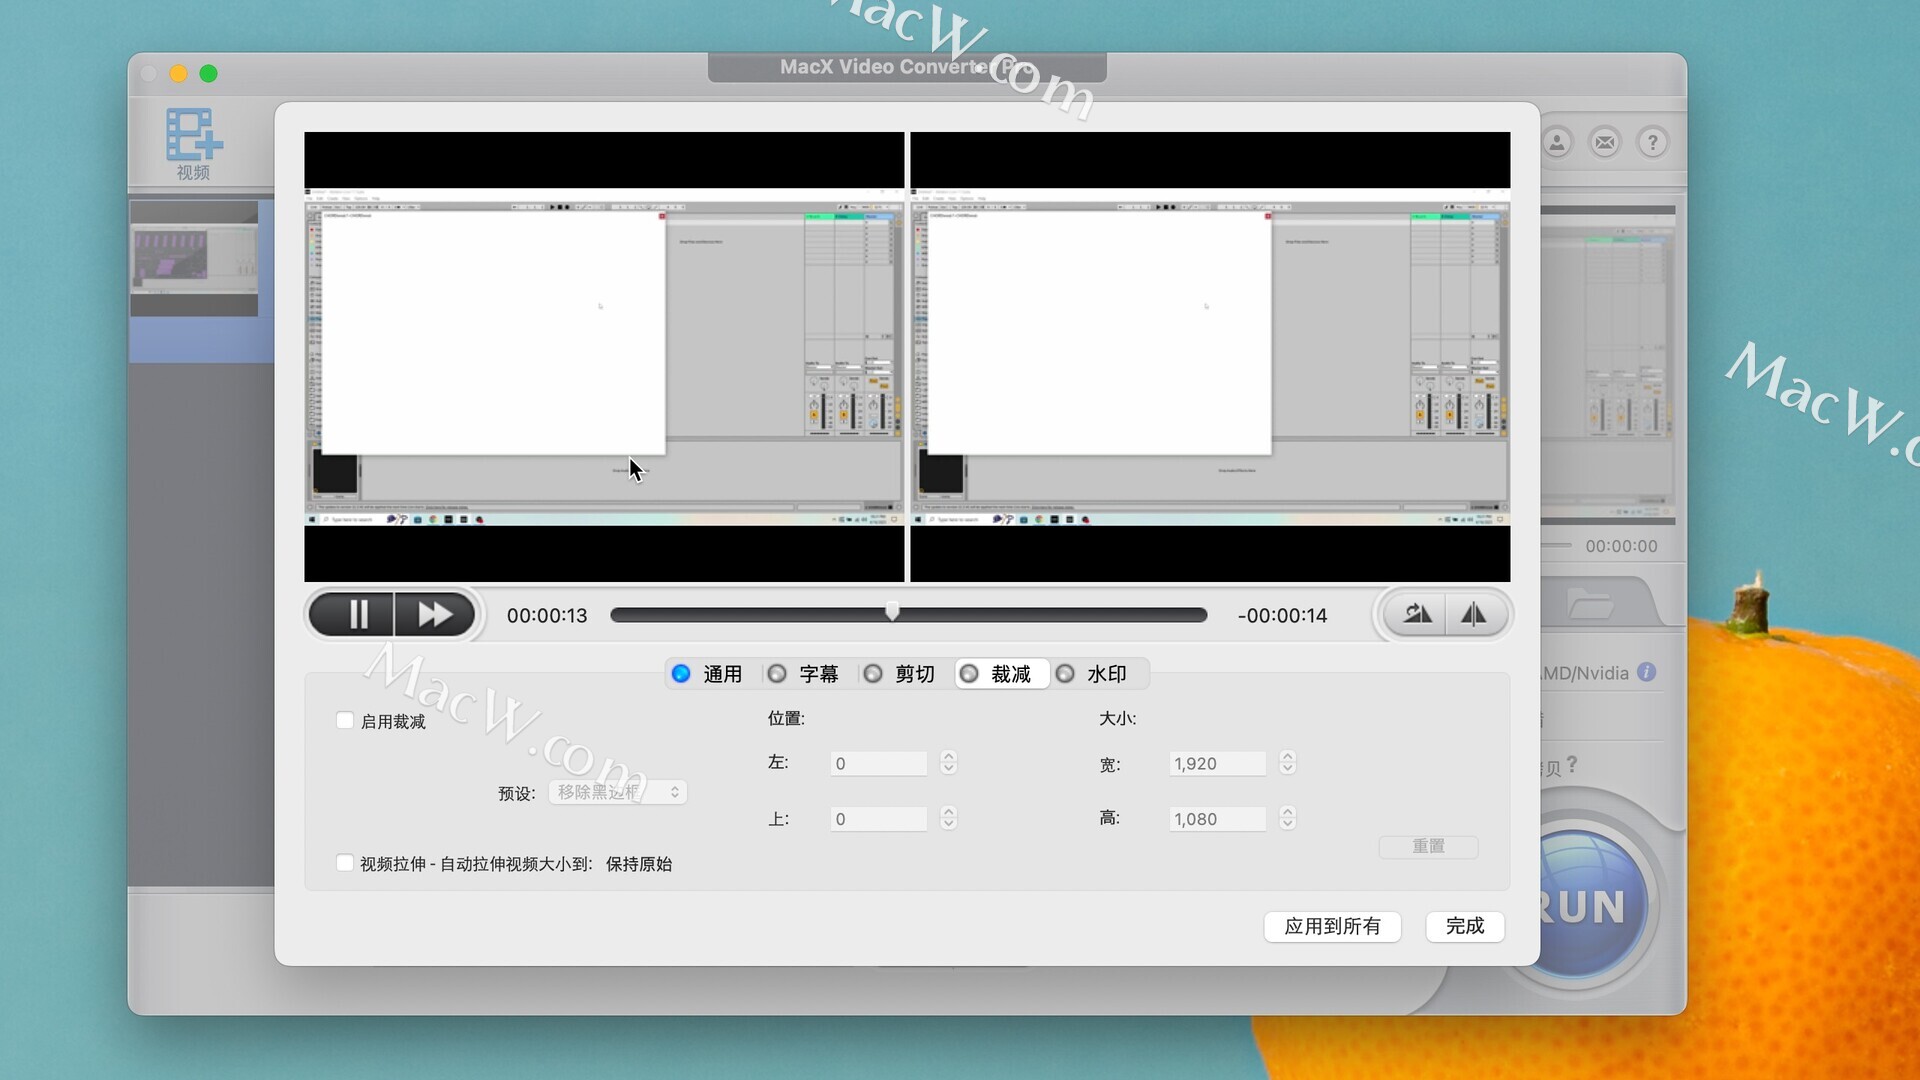This screenshot has width=1920, height=1080.
Task: Click the 高 height input field
Action: (x=1218, y=819)
